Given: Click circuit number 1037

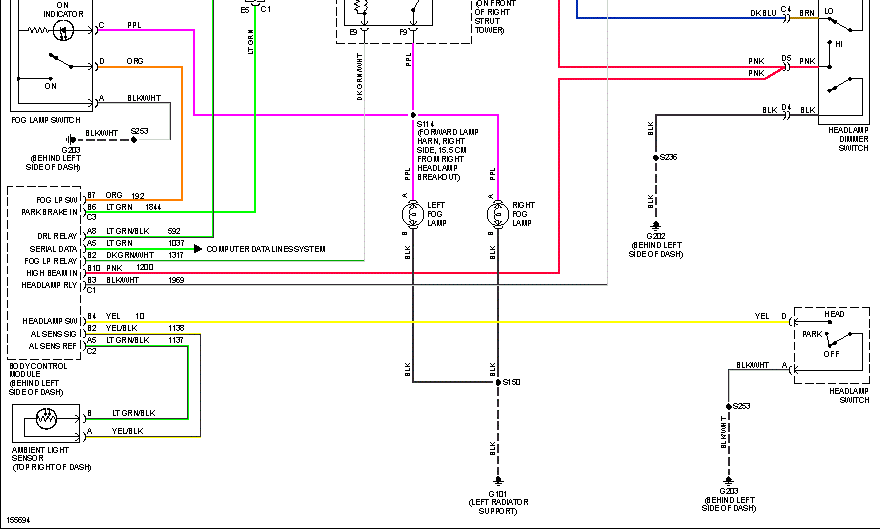Looking at the screenshot, I should (176, 243).
